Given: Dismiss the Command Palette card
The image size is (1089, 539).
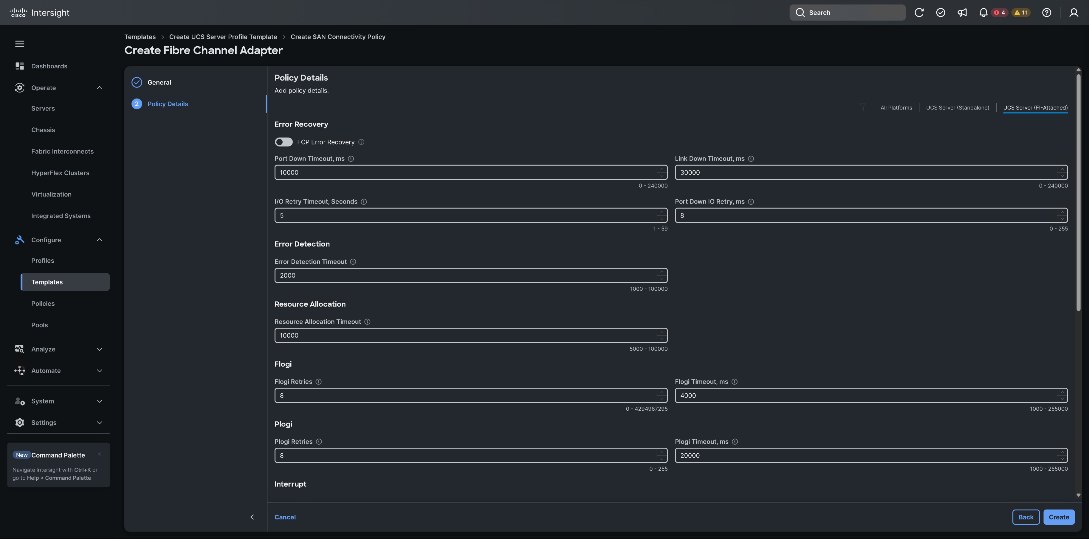Looking at the screenshot, I should click(x=99, y=455).
